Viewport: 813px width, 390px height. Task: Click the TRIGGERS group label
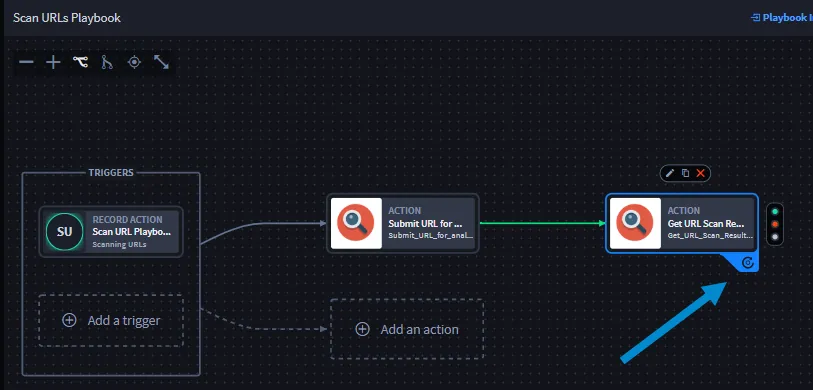111,173
